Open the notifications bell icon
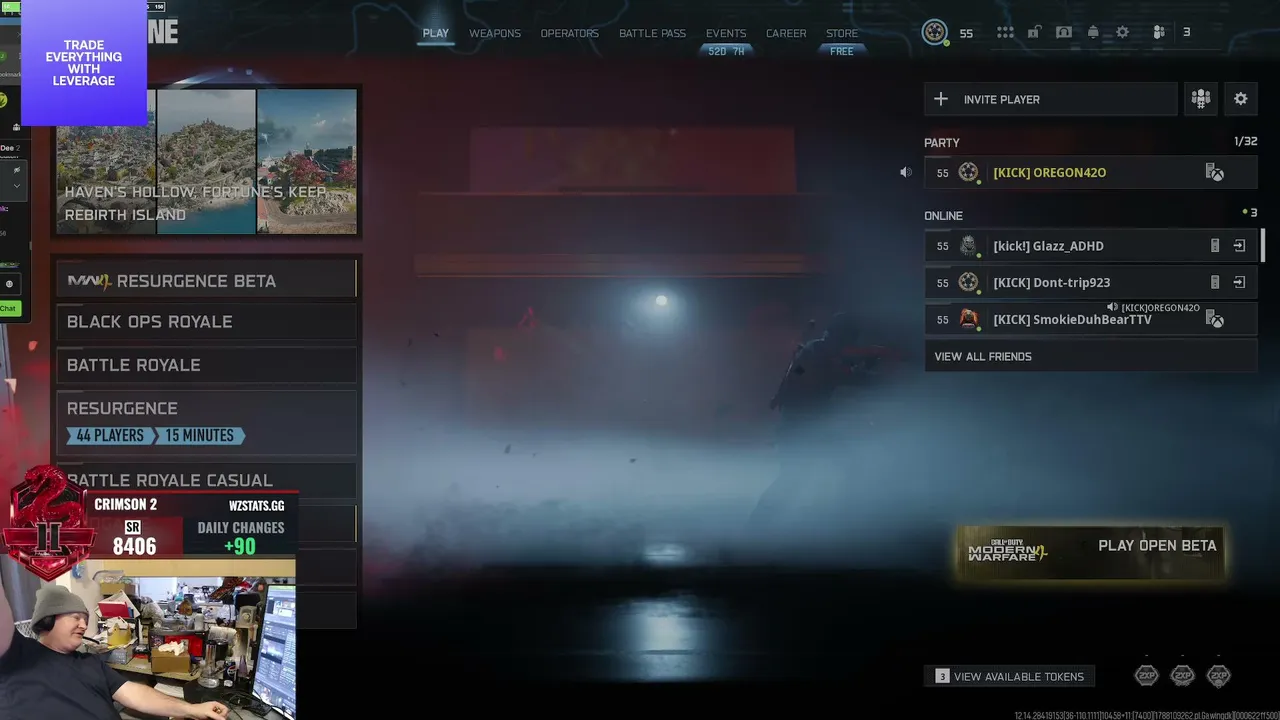 1093,32
